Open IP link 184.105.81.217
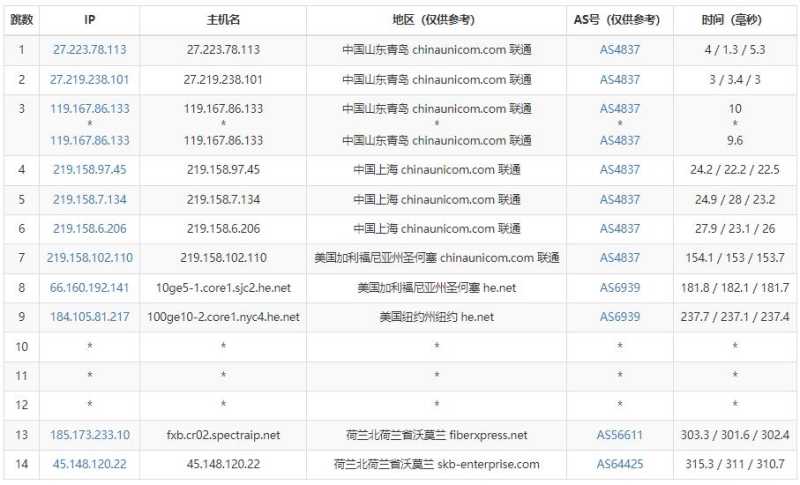 (x=89, y=317)
